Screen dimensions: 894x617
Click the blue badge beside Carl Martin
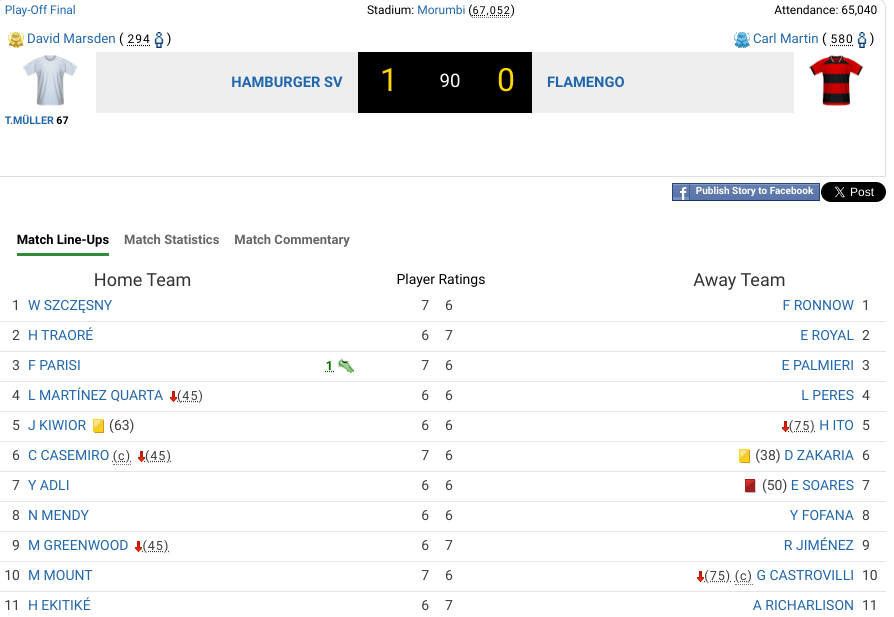[741, 39]
